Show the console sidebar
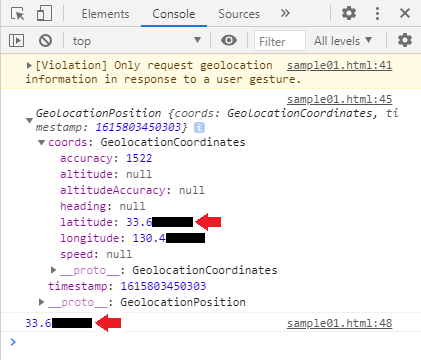Screen dimensions: 421x360 16,41
